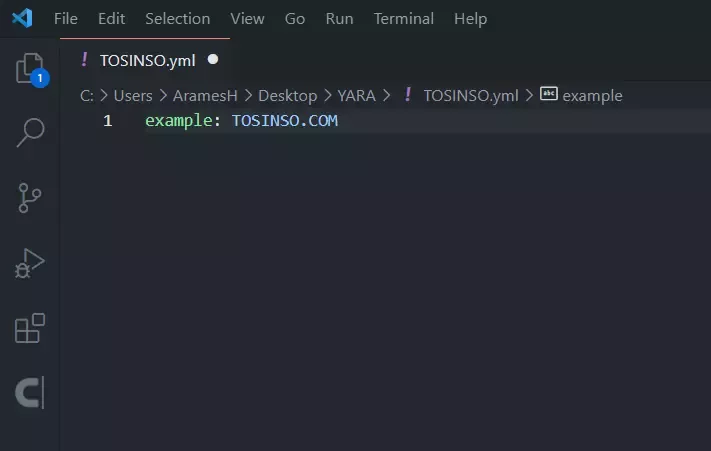Image resolution: width=711 pixels, height=451 pixels.
Task: Select the TOSINSO.yml editor tab
Action: 145,60
